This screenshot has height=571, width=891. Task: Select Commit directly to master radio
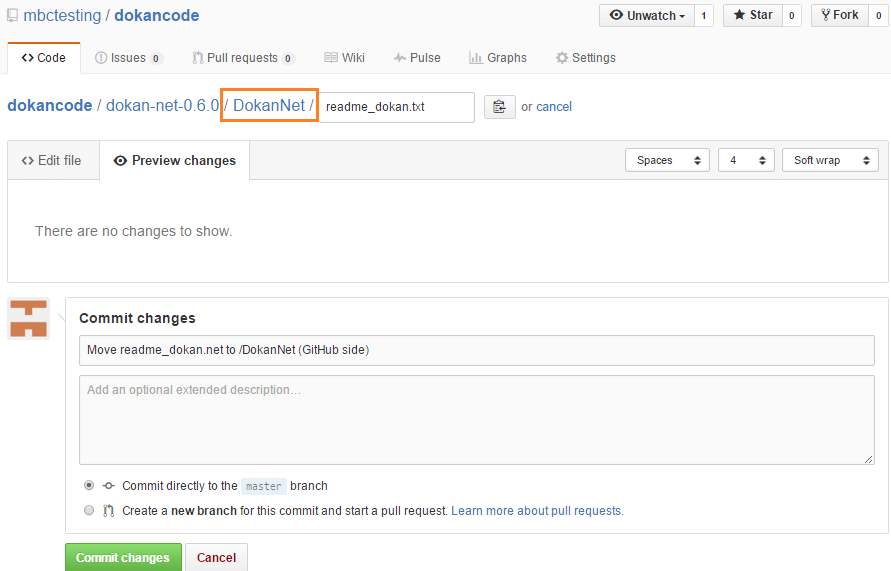(89, 486)
